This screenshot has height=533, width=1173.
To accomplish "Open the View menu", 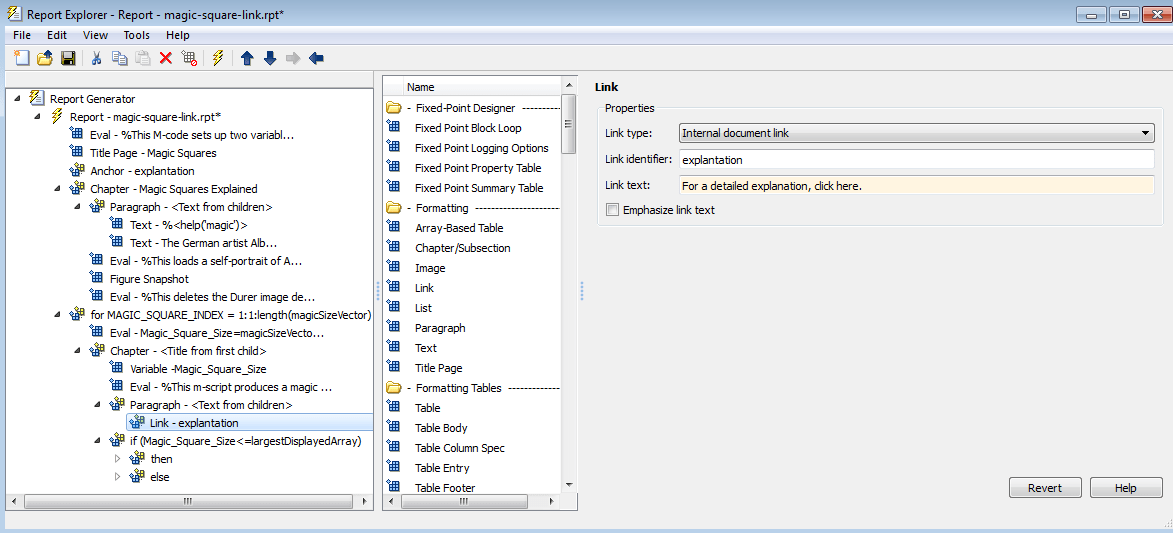I will pos(95,35).
